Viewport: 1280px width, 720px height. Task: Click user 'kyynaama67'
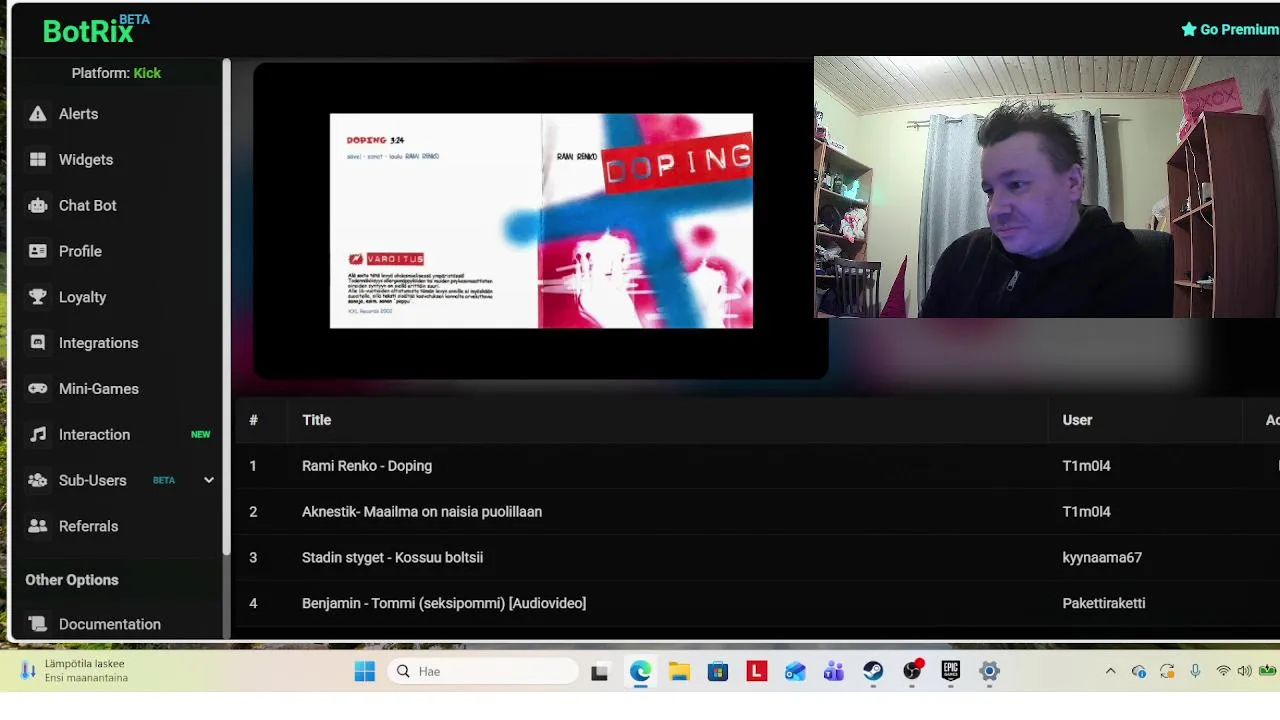pyautogui.click(x=1102, y=558)
